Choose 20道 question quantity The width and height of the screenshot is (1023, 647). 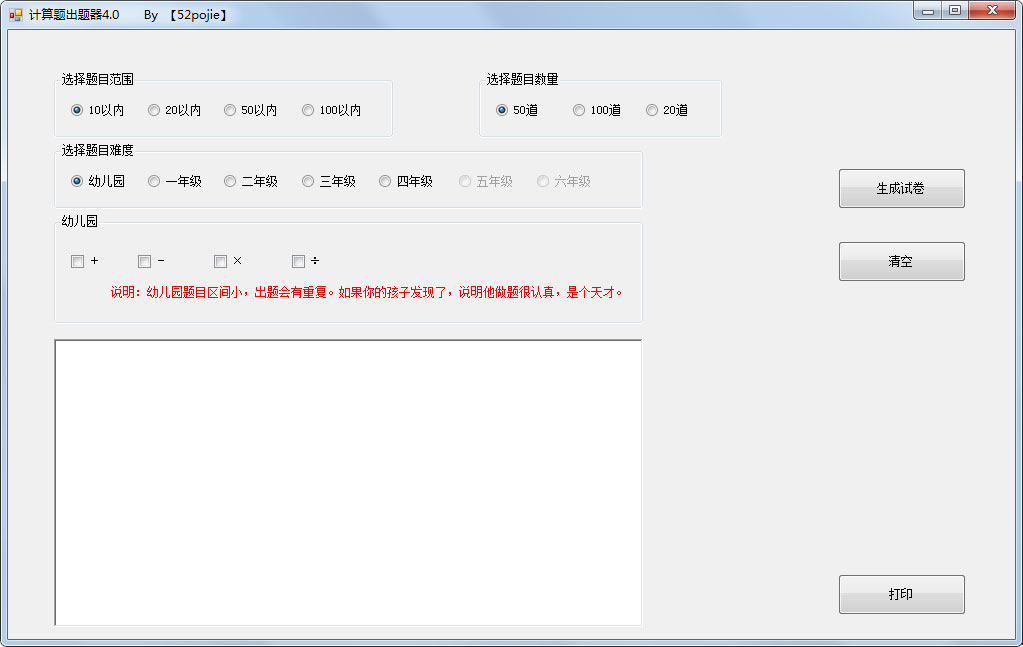652,110
